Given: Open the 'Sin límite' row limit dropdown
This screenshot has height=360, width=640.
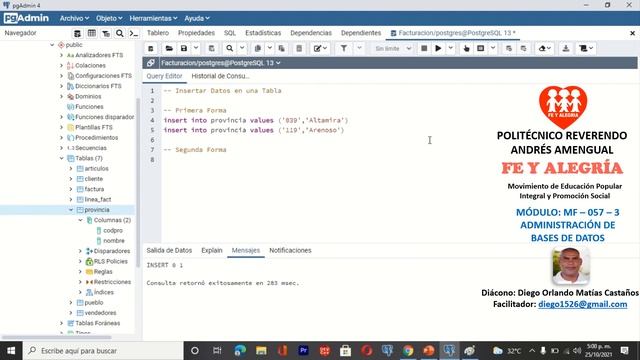Looking at the screenshot, I should tap(393, 49).
